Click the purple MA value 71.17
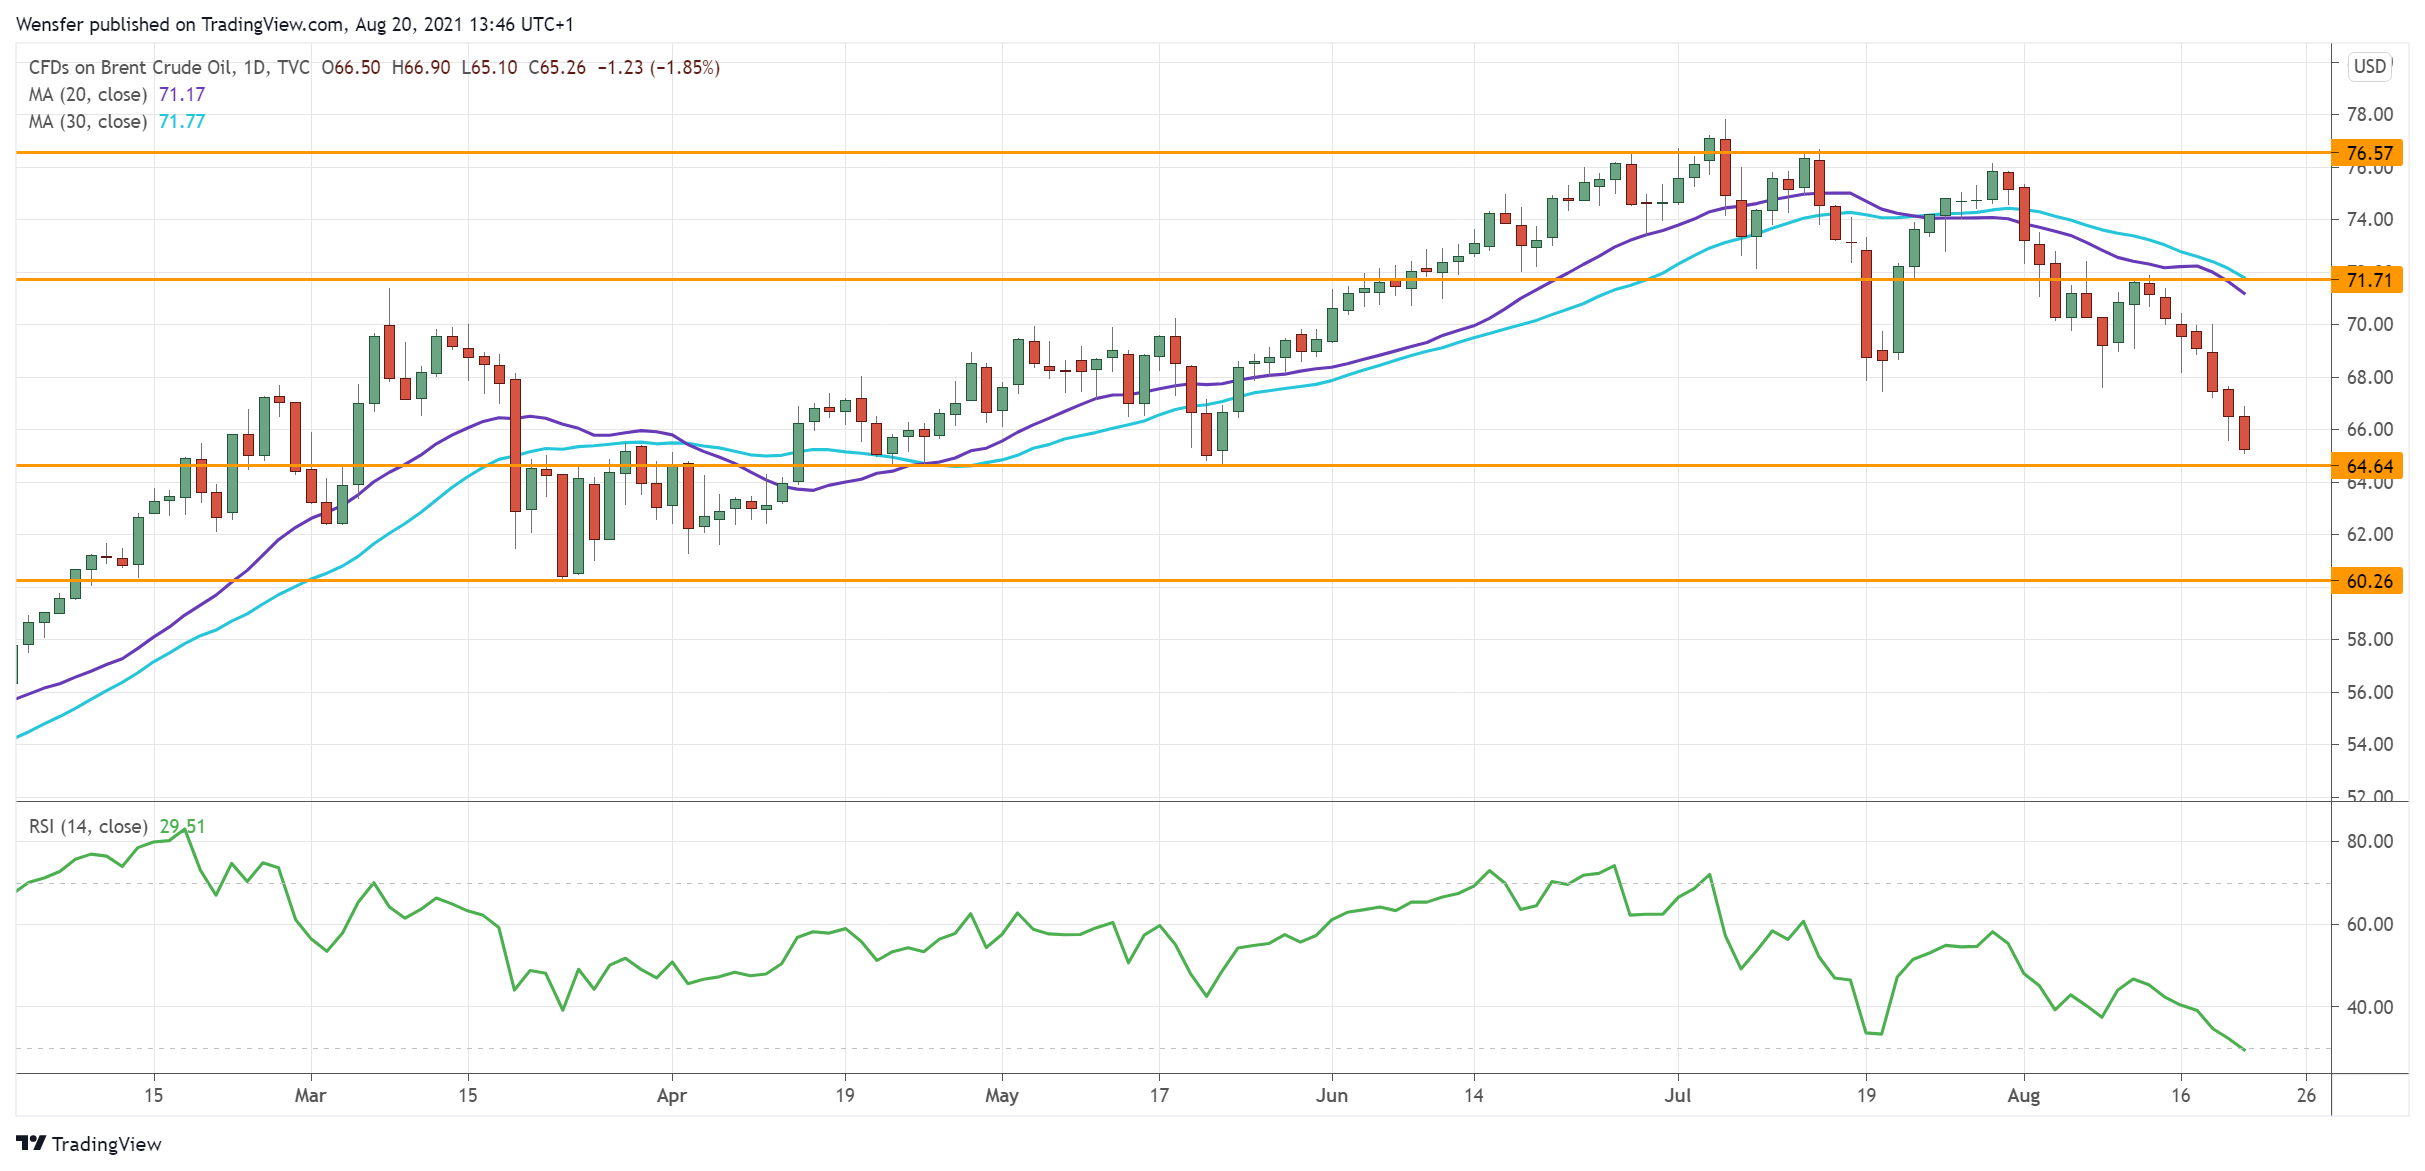2425x1171 pixels. pyautogui.click(x=182, y=95)
